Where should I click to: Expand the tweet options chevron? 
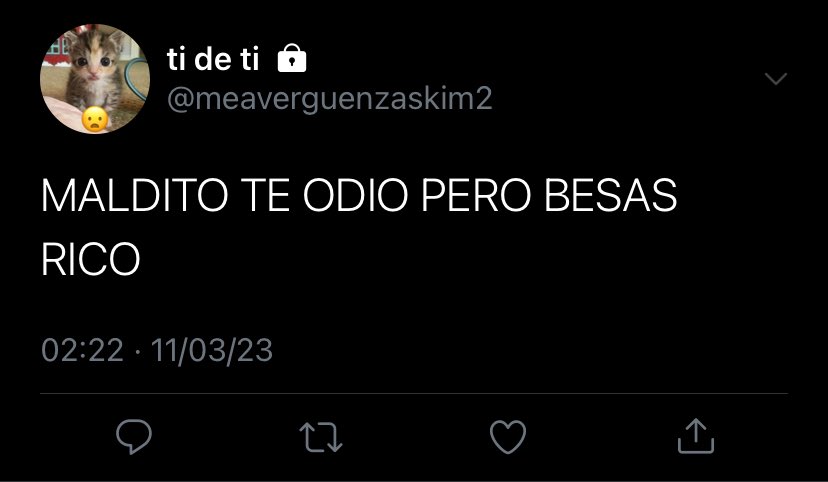pyautogui.click(x=776, y=79)
